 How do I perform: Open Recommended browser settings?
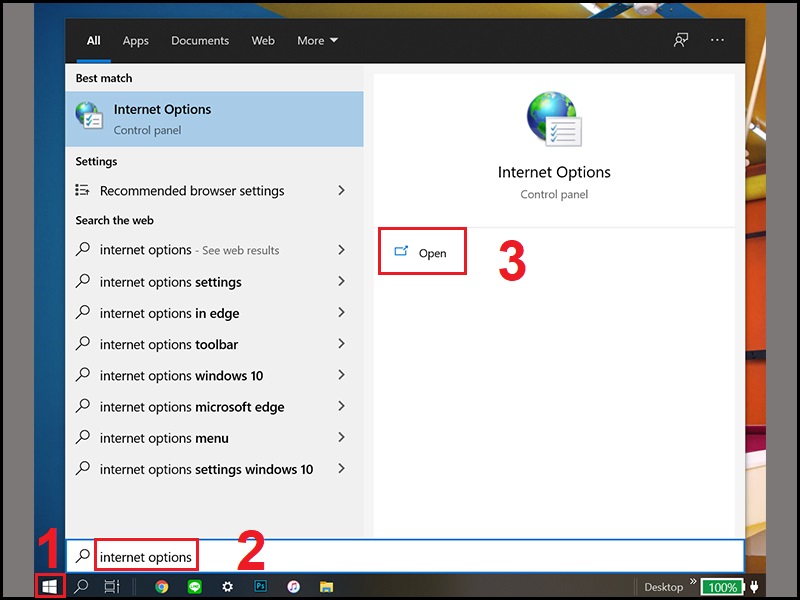coord(192,191)
